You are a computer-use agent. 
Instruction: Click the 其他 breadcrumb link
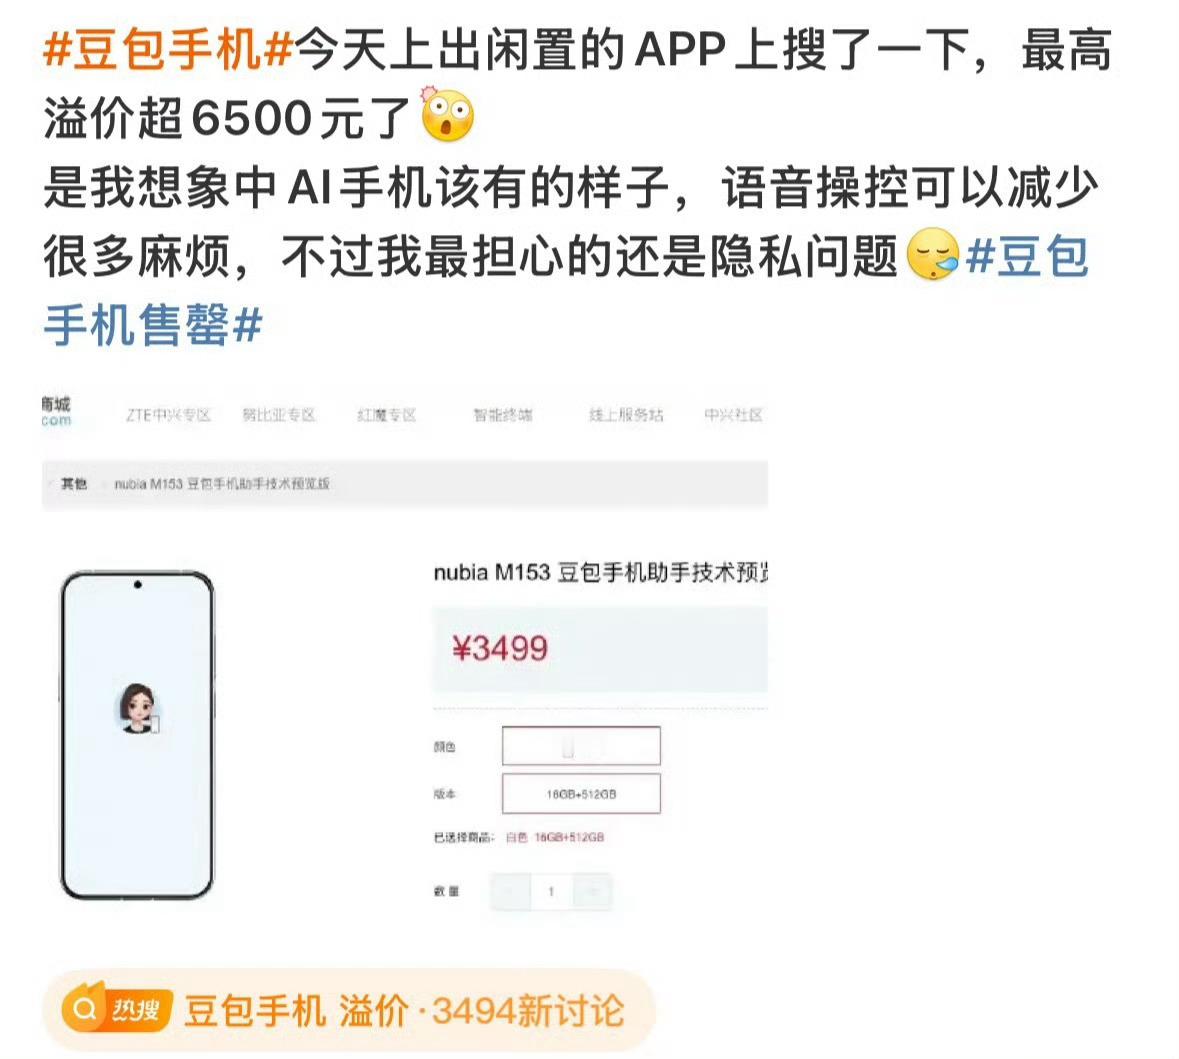pyautogui.click(x=74, y=484)
